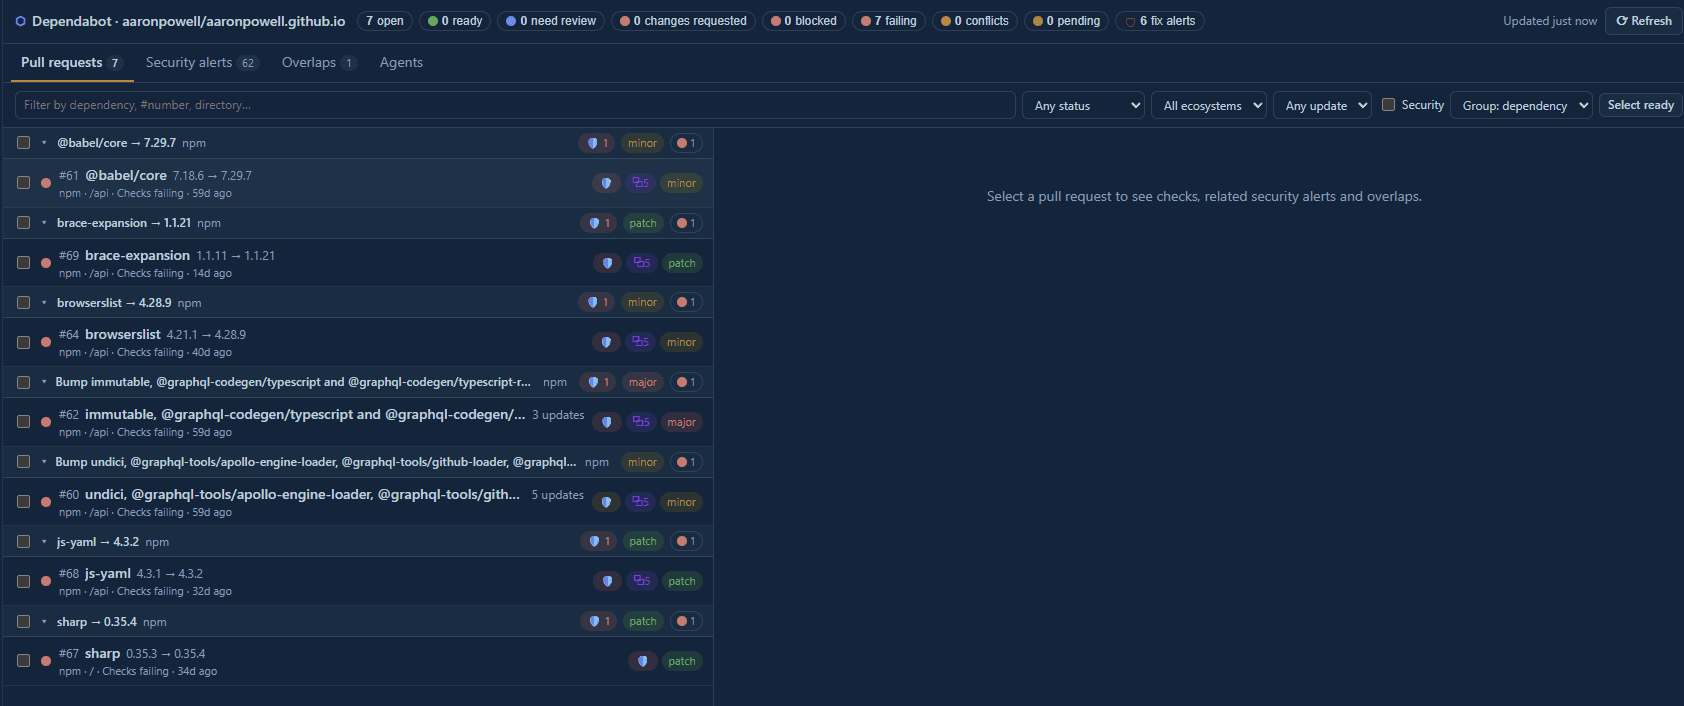This screenshot has width=1684, height=706.
Task: Select checkbox for PR #64 browserslist
Action: (x=23, y=342)
